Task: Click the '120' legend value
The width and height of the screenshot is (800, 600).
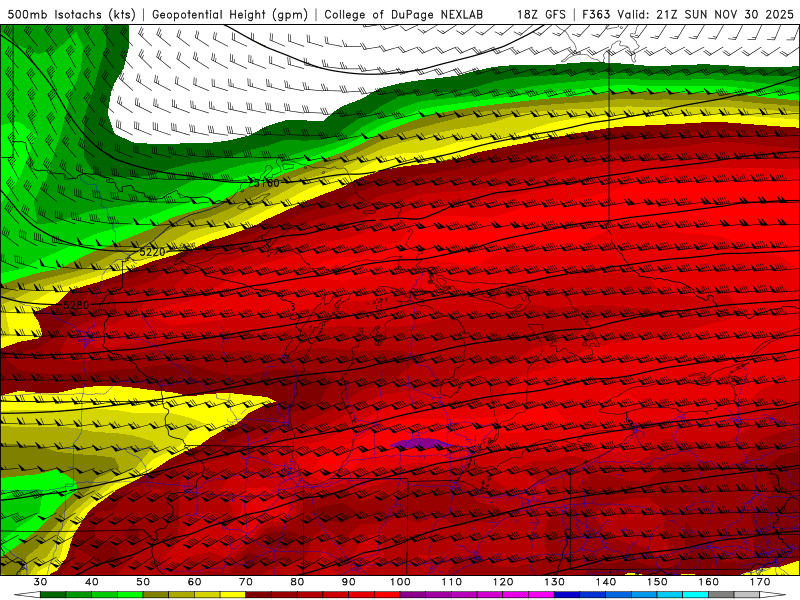Action: coord(503,582)
